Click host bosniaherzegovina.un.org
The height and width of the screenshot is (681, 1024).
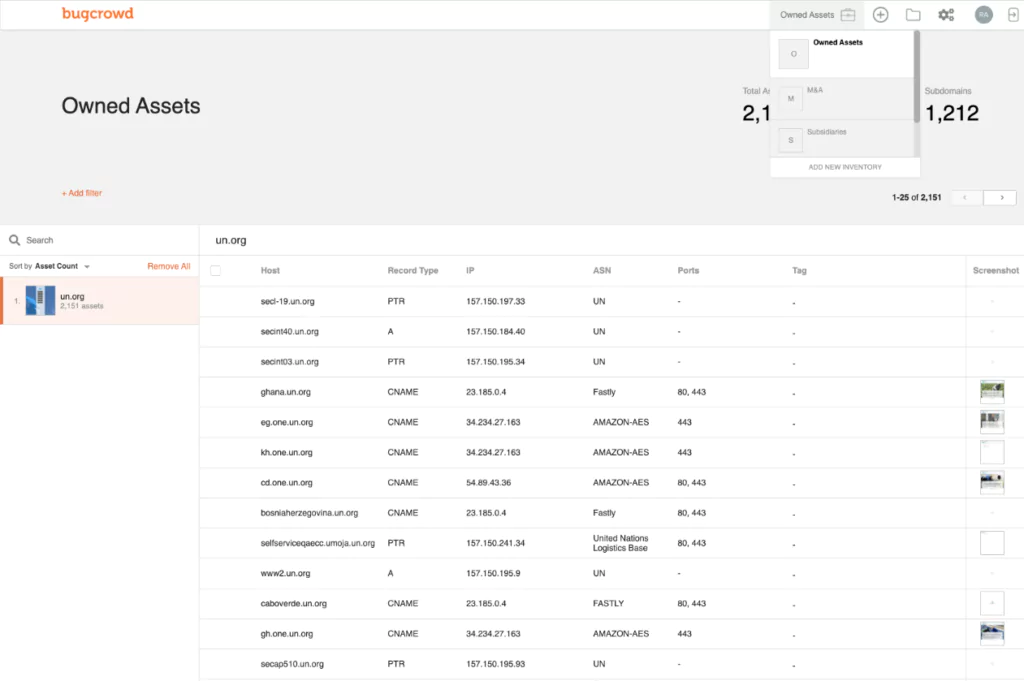(309, 513)
